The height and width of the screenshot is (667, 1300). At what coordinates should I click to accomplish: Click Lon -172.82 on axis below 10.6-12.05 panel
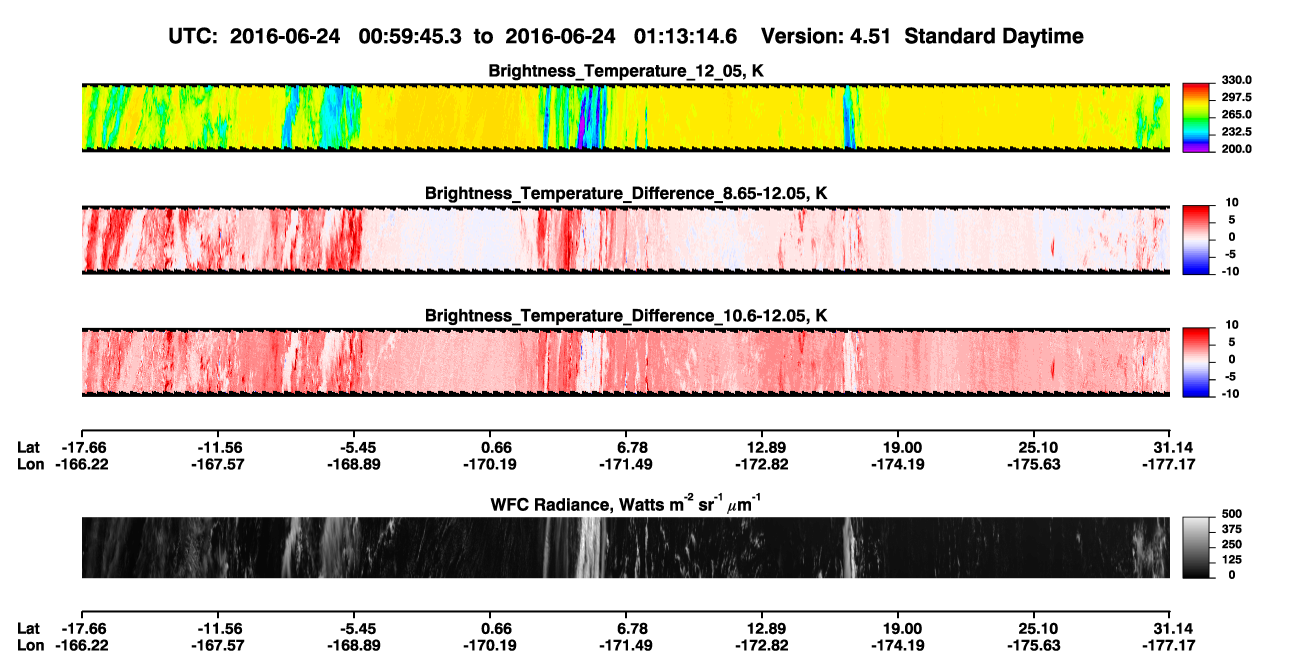coord(761,464)
